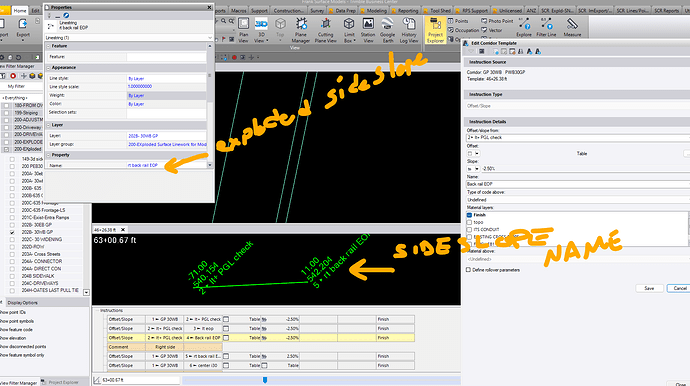Open the 3D View tool
Viewport: 690px width, 386px height.
click(x=261, y=30)
